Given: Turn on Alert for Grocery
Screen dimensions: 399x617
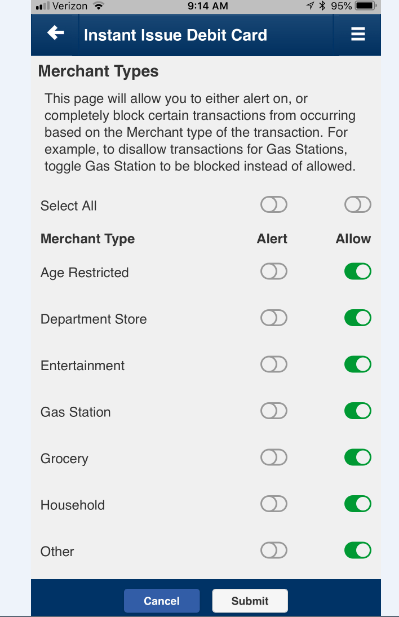Looking at the screenshot, I should click(x=274, y=457).
